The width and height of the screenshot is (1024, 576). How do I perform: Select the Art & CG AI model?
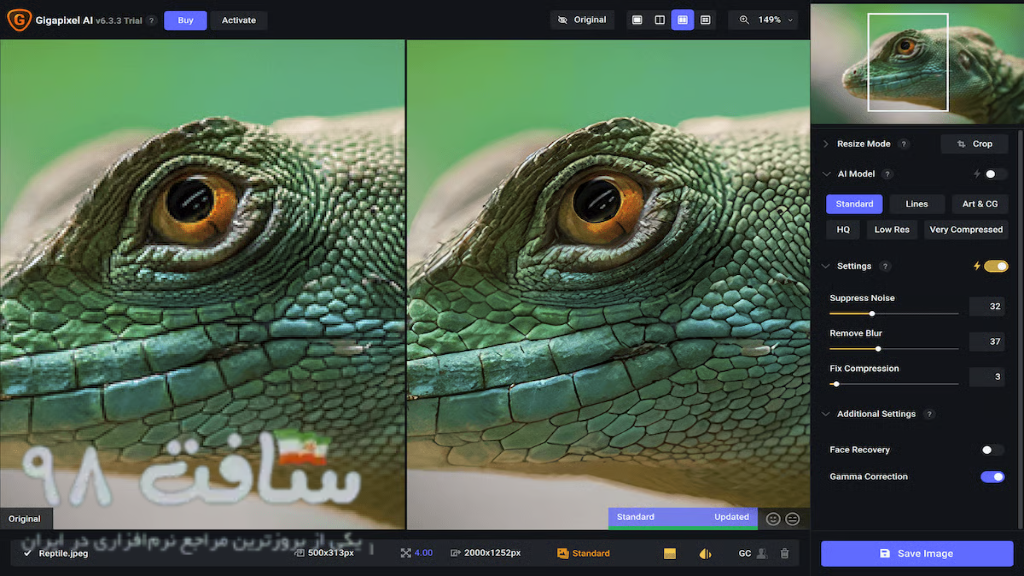(980, 204)
